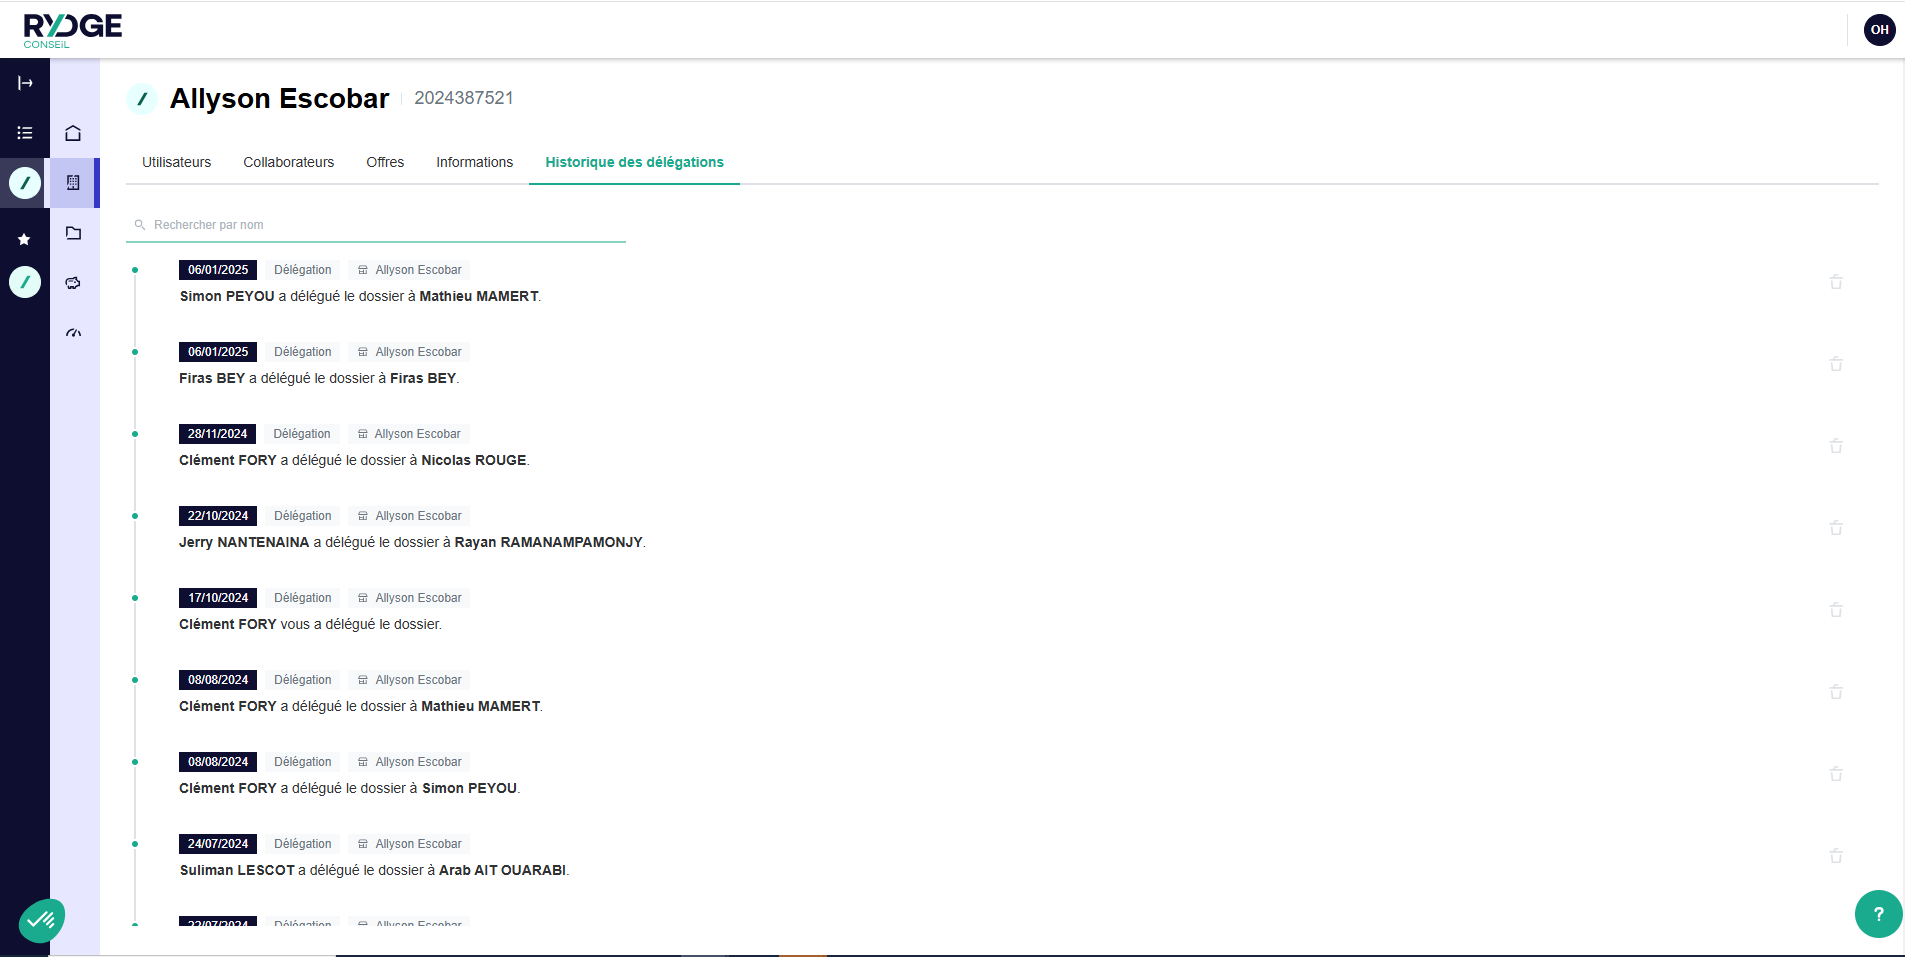The height and width of the screenshot is (957, 1905).
Task: Delete the 17/10/2024 delegation entry
Action: tap(1836, 610)
